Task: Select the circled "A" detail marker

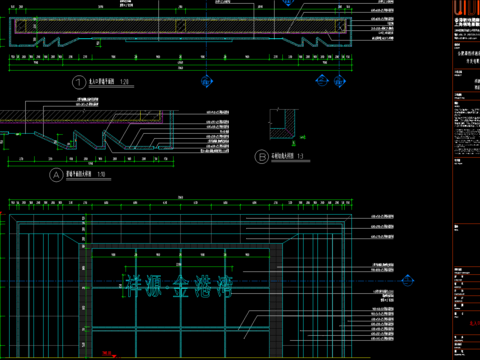Action: pos(56,175)
